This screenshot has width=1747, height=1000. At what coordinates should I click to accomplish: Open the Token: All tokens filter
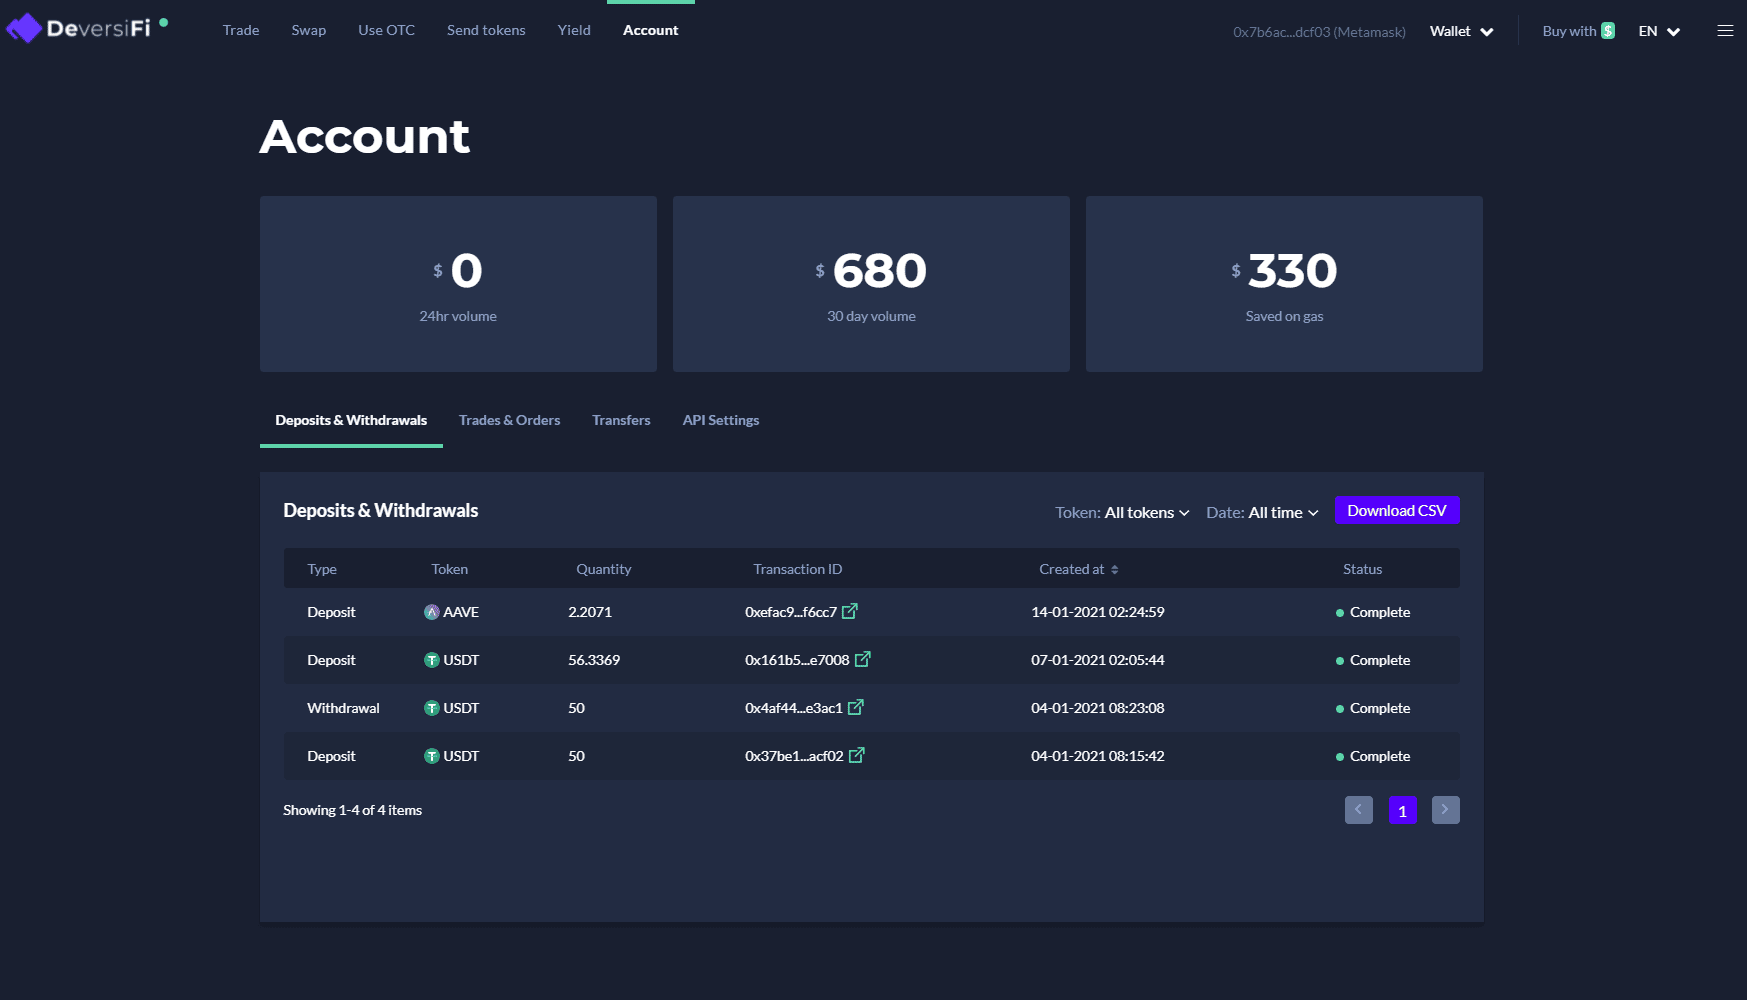(1122, 512)
